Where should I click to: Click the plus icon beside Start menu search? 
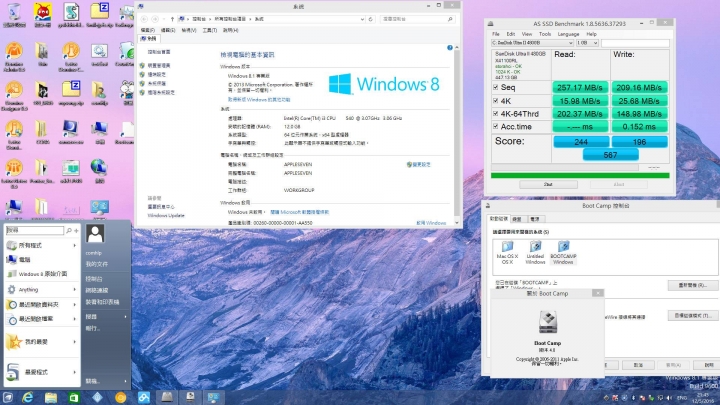pyautogui.click(x=76, y=231)
